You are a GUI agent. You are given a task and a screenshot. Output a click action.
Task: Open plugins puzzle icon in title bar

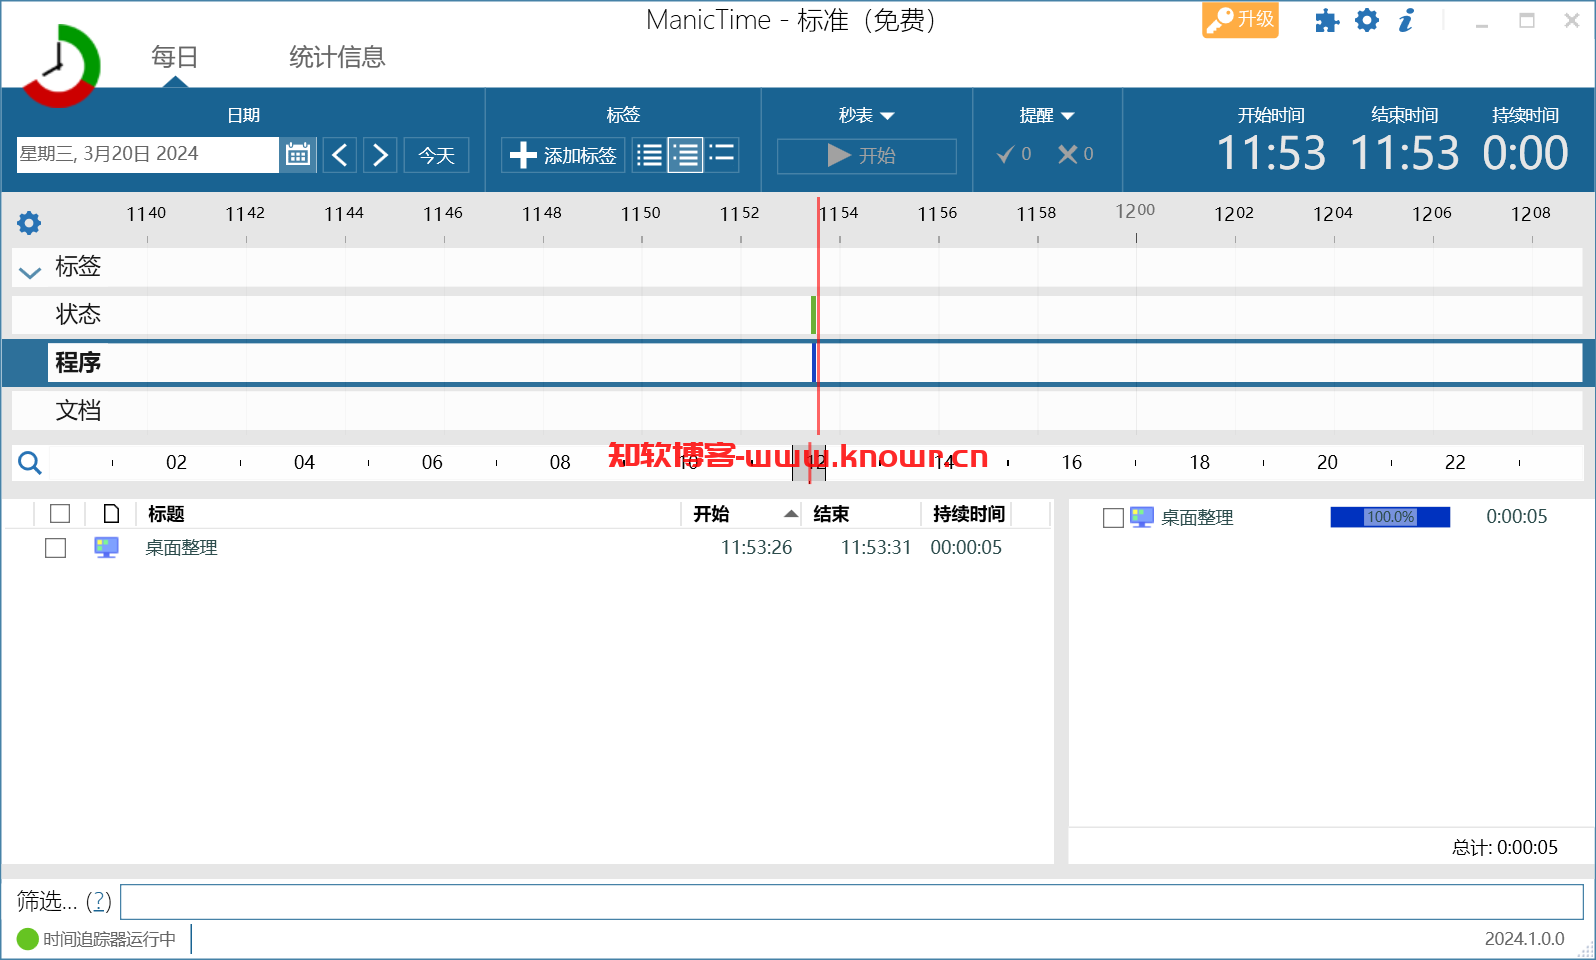1327,21
